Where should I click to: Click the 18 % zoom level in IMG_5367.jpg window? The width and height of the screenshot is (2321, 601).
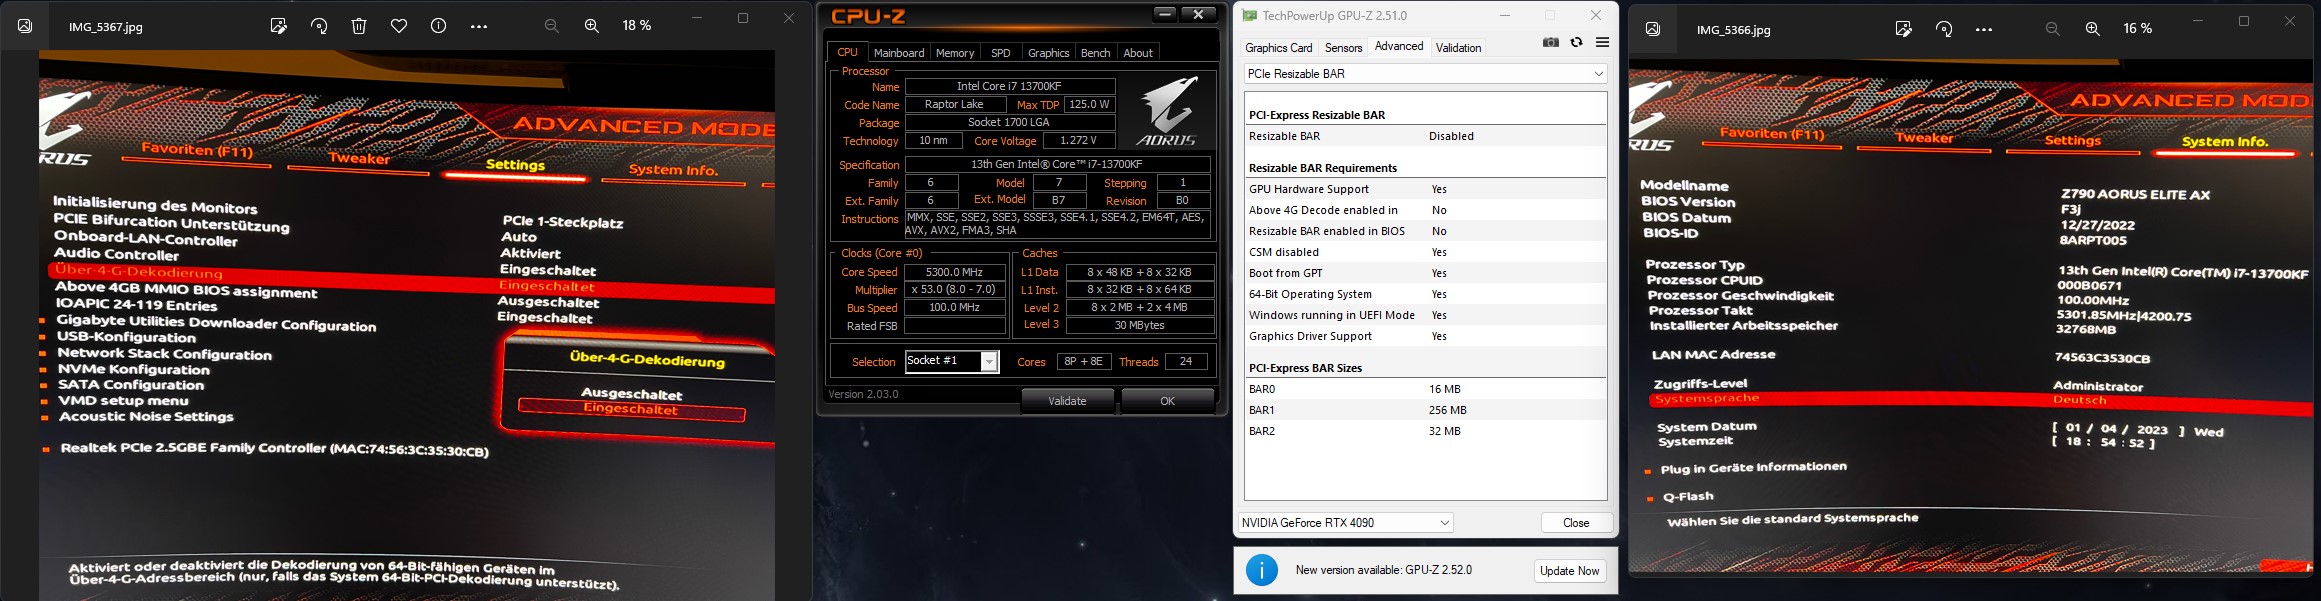pos(636,26)
